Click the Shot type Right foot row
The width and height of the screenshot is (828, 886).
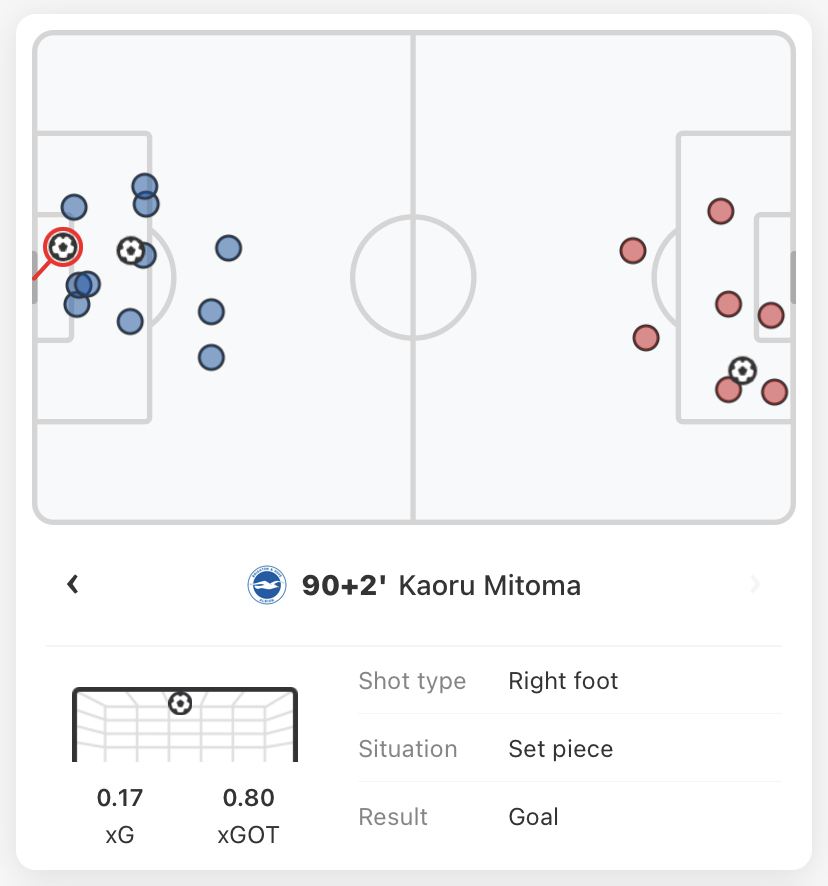click(x=570, y=681)
